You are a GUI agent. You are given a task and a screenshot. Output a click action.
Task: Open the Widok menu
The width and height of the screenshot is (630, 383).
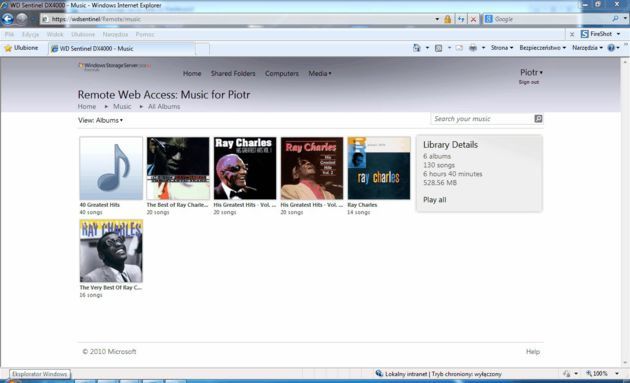pos(55,35)
